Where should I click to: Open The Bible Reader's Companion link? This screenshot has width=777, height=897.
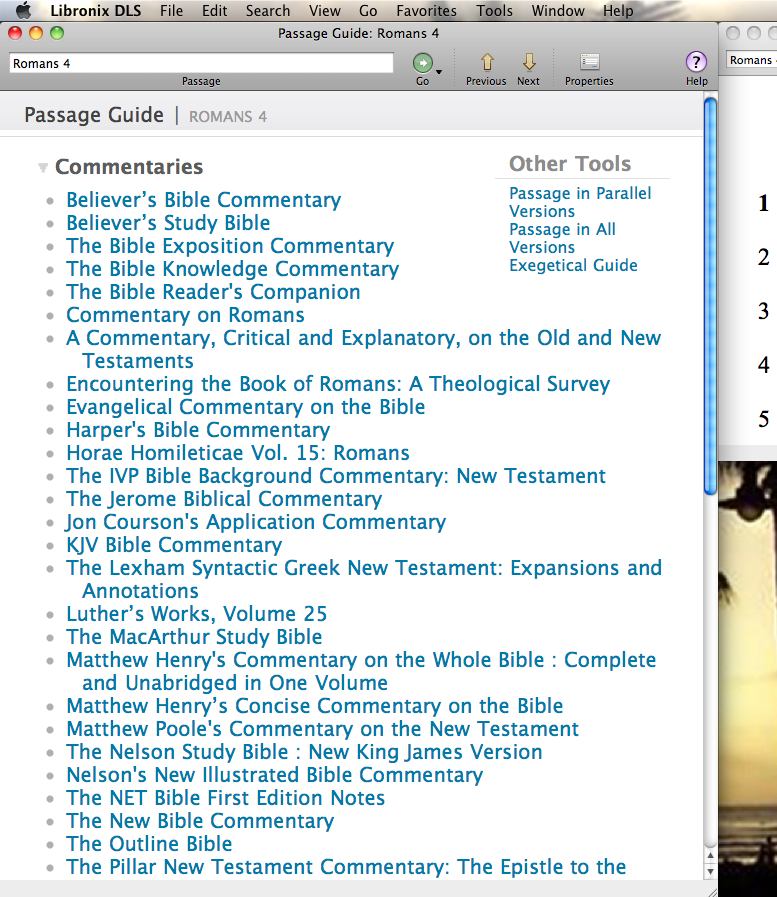[x=213, y=292]
